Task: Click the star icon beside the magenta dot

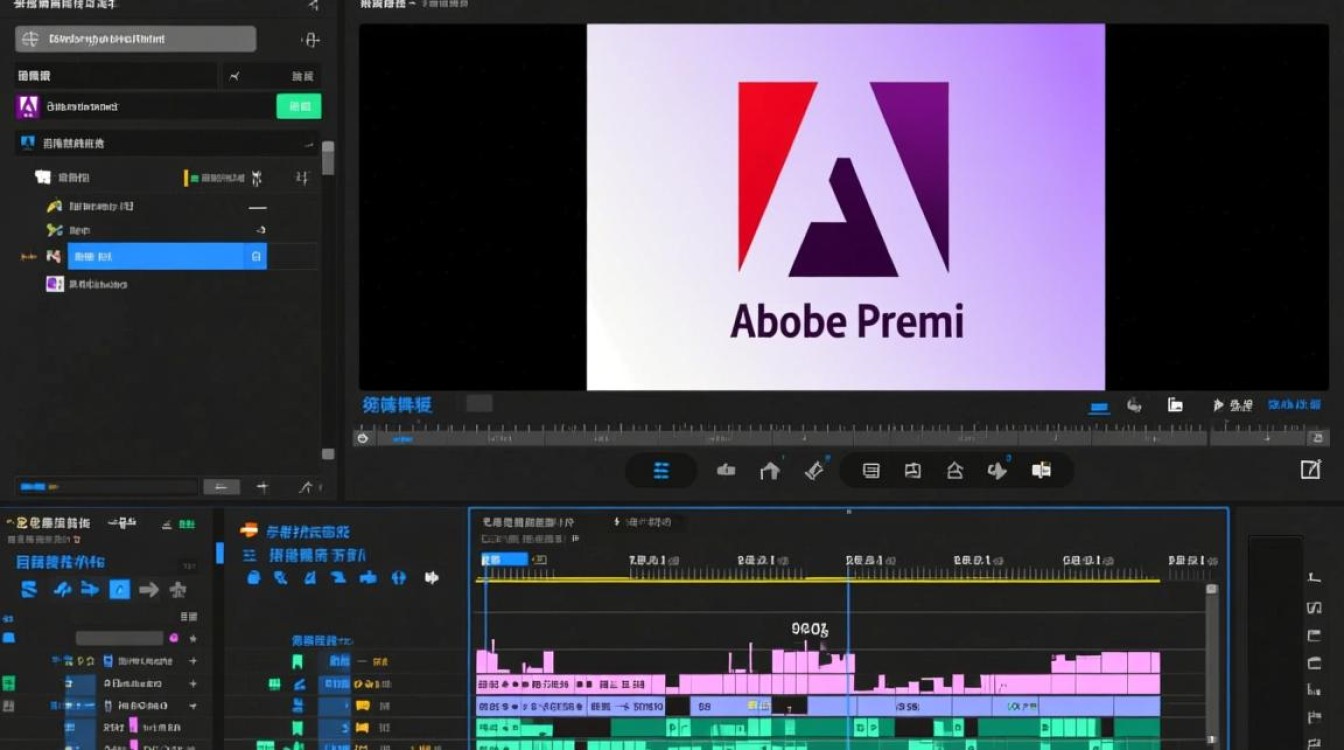Action: (x=193, y=638)
